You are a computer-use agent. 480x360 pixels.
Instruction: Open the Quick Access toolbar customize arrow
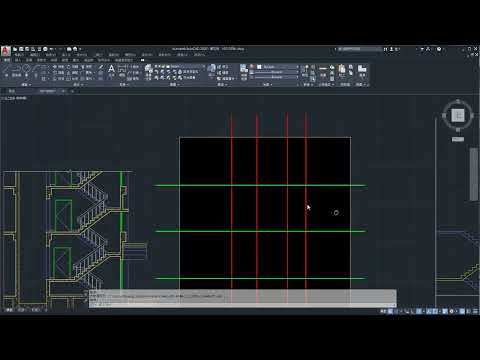[x=80, y=49]
